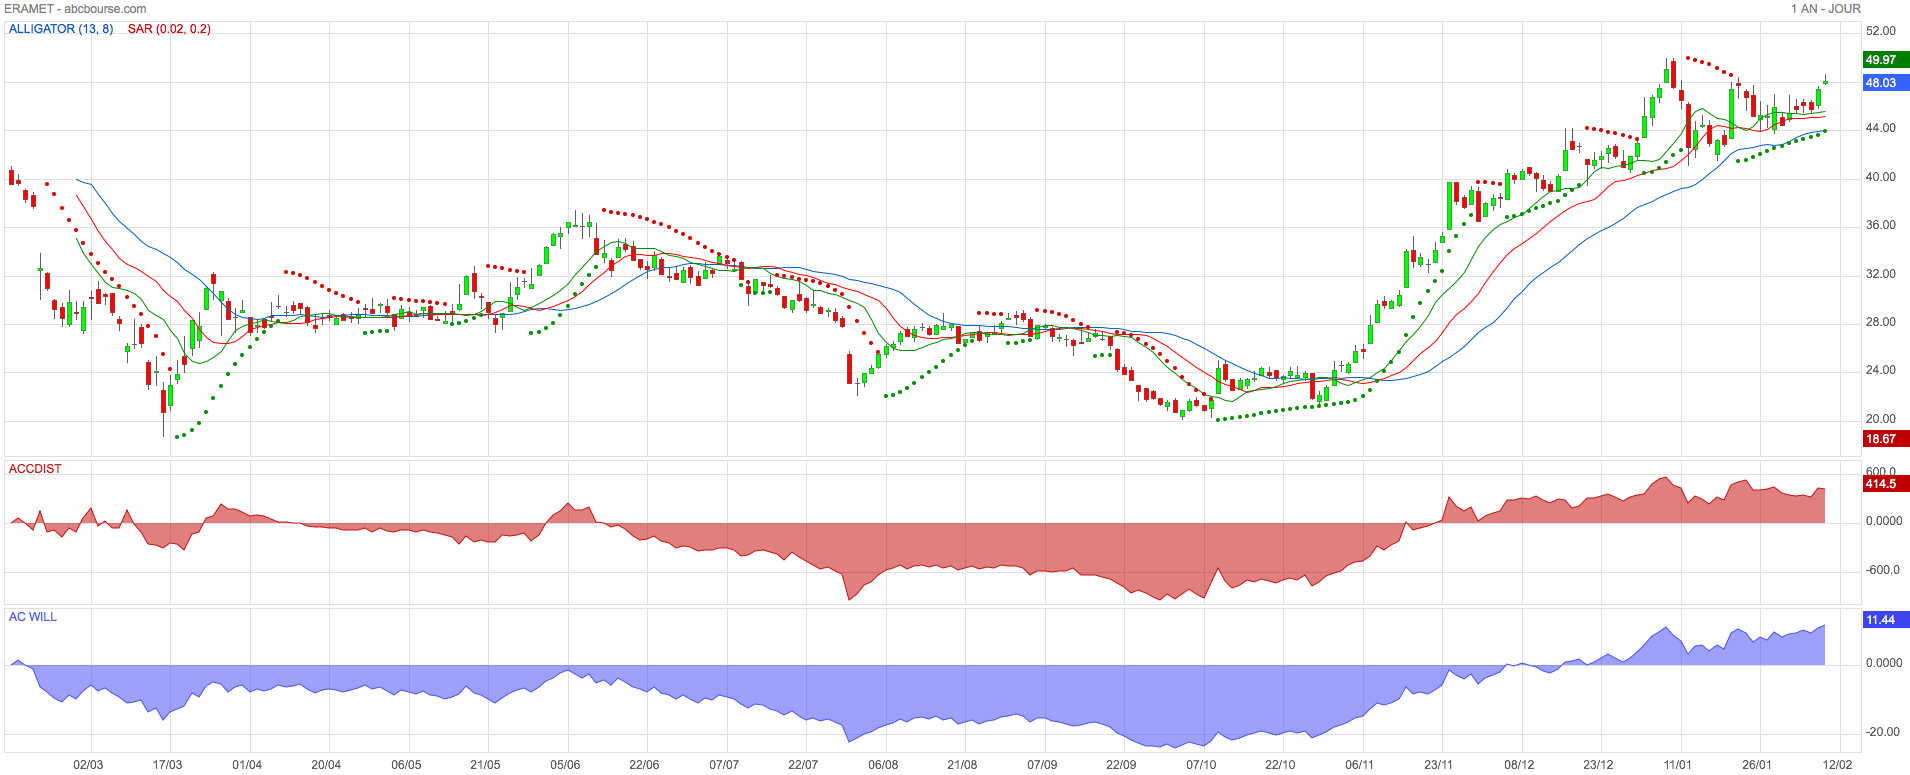Click the 21/08 date axis label
The image size is (1910, 775).
(x=962, y=765)
